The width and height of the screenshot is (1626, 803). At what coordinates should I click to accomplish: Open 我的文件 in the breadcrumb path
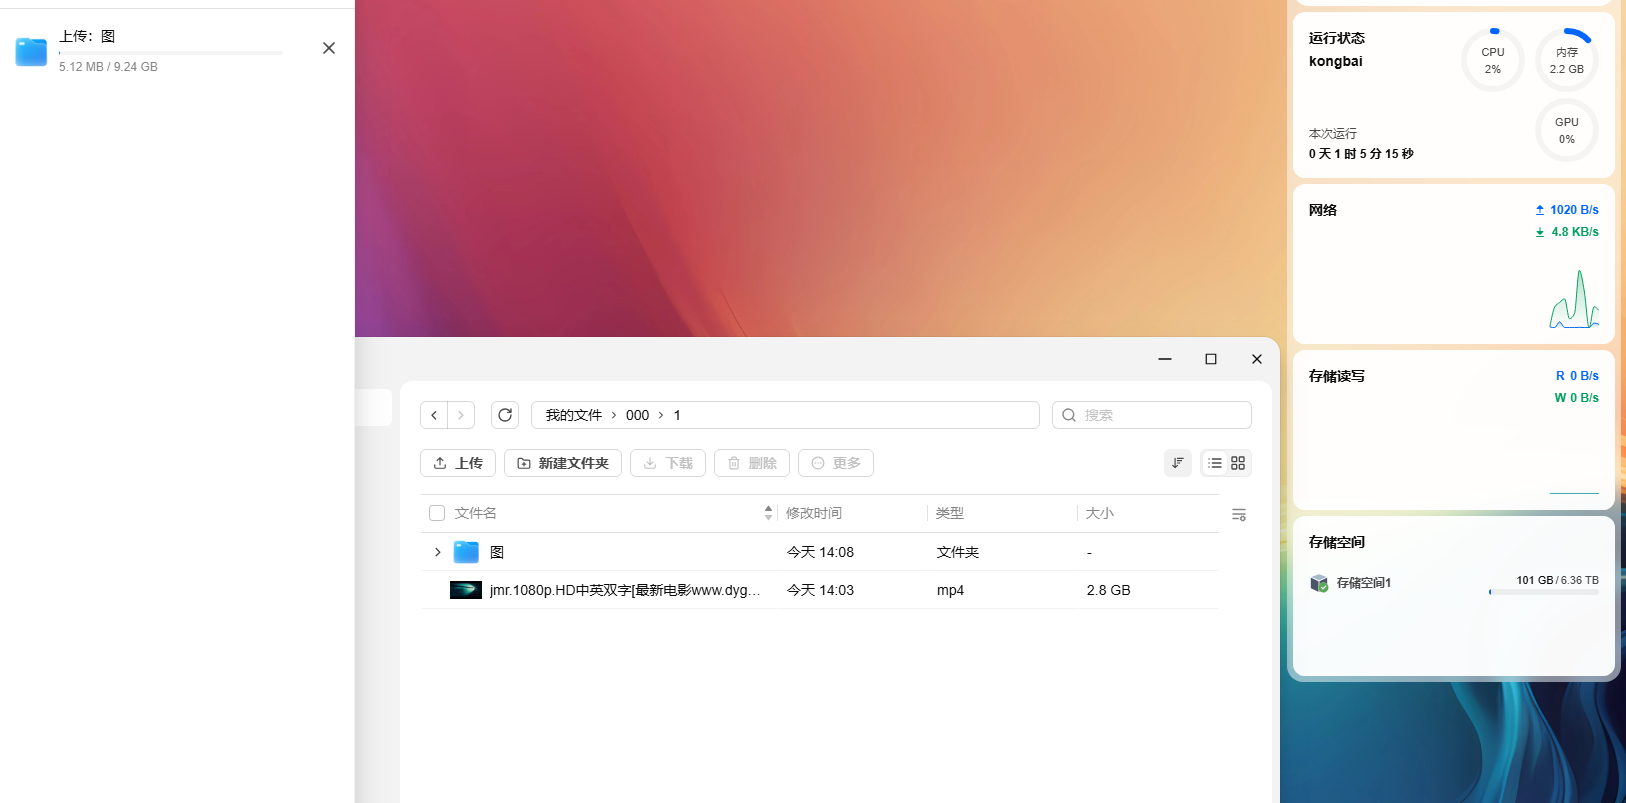tap(574, 415)
